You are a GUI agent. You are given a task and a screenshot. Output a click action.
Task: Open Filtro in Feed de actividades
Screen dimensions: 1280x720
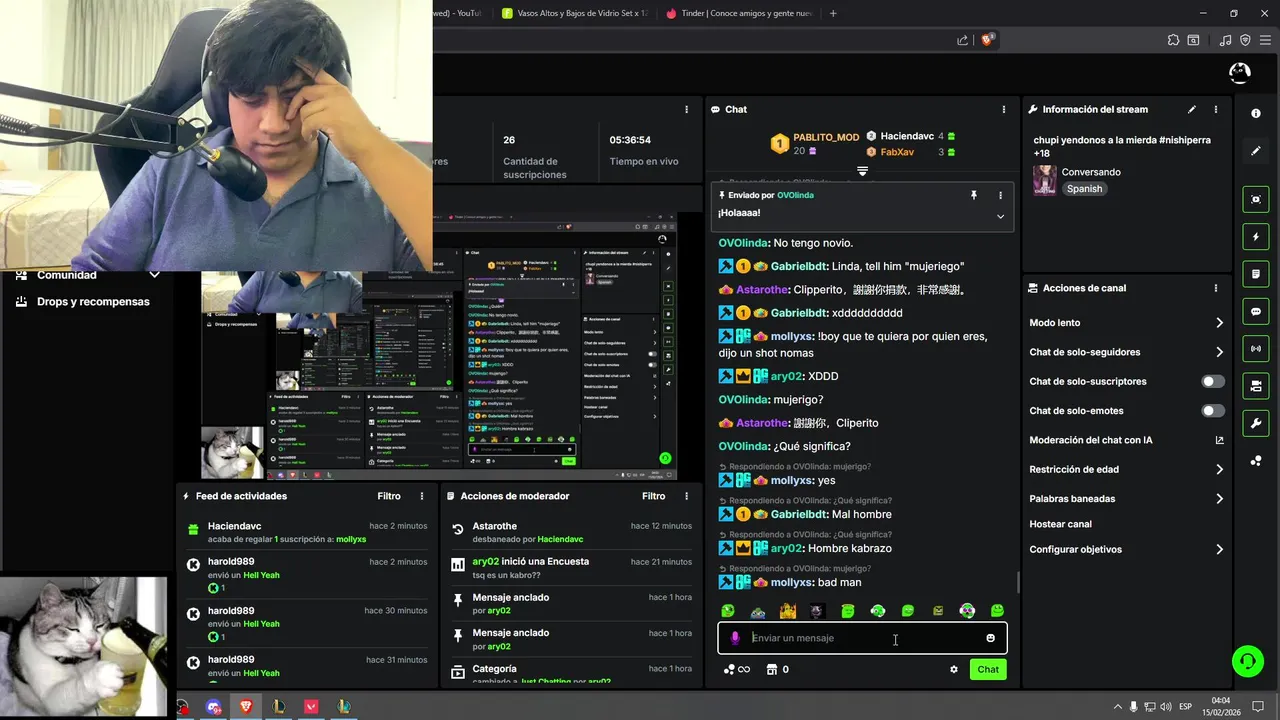pyautogui.click(x=389, y=496)
